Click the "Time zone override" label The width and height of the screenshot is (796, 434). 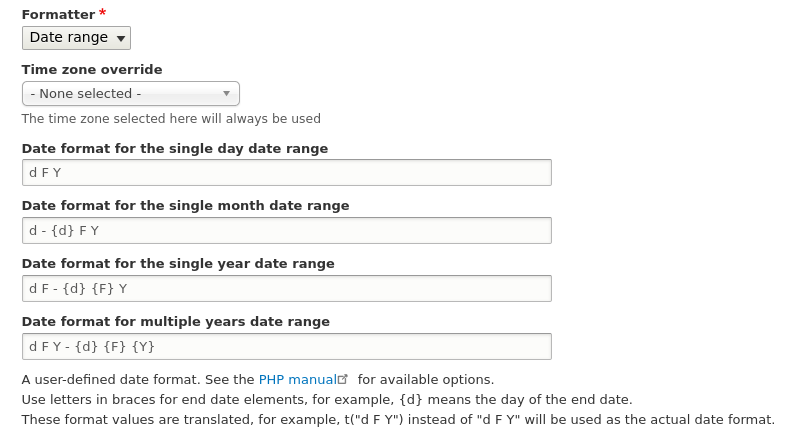tap(92, 70)
